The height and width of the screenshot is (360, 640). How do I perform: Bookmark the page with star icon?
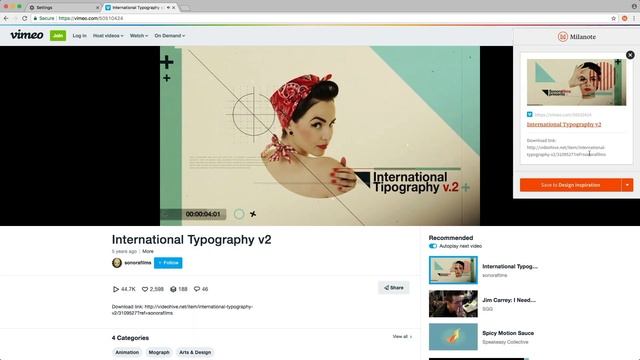click(613, 18)
